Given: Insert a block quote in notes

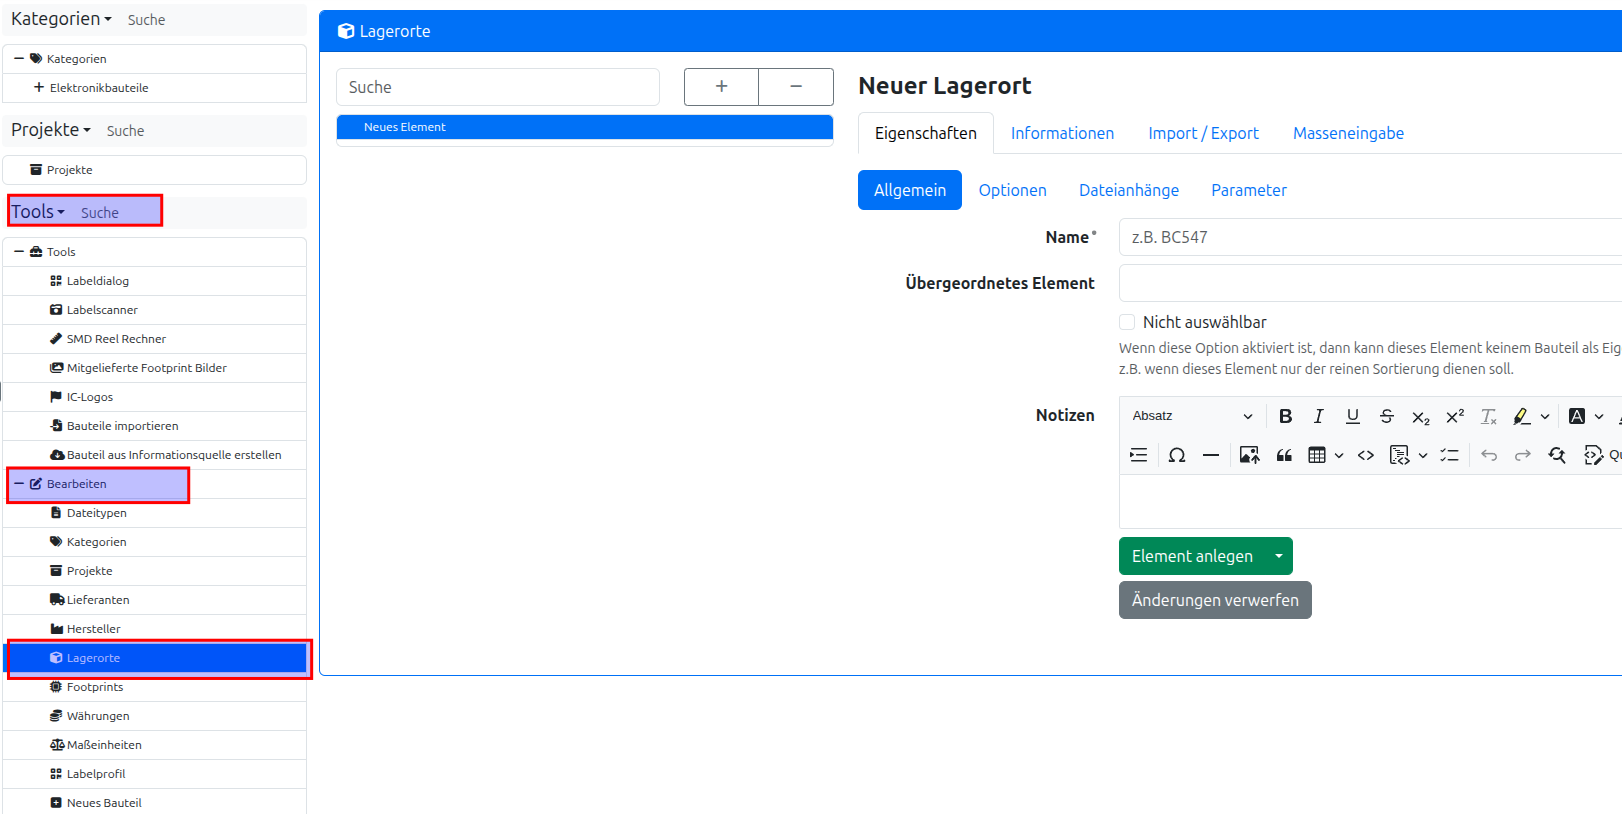Looking at the screenshot, I should click(1284, 455).
